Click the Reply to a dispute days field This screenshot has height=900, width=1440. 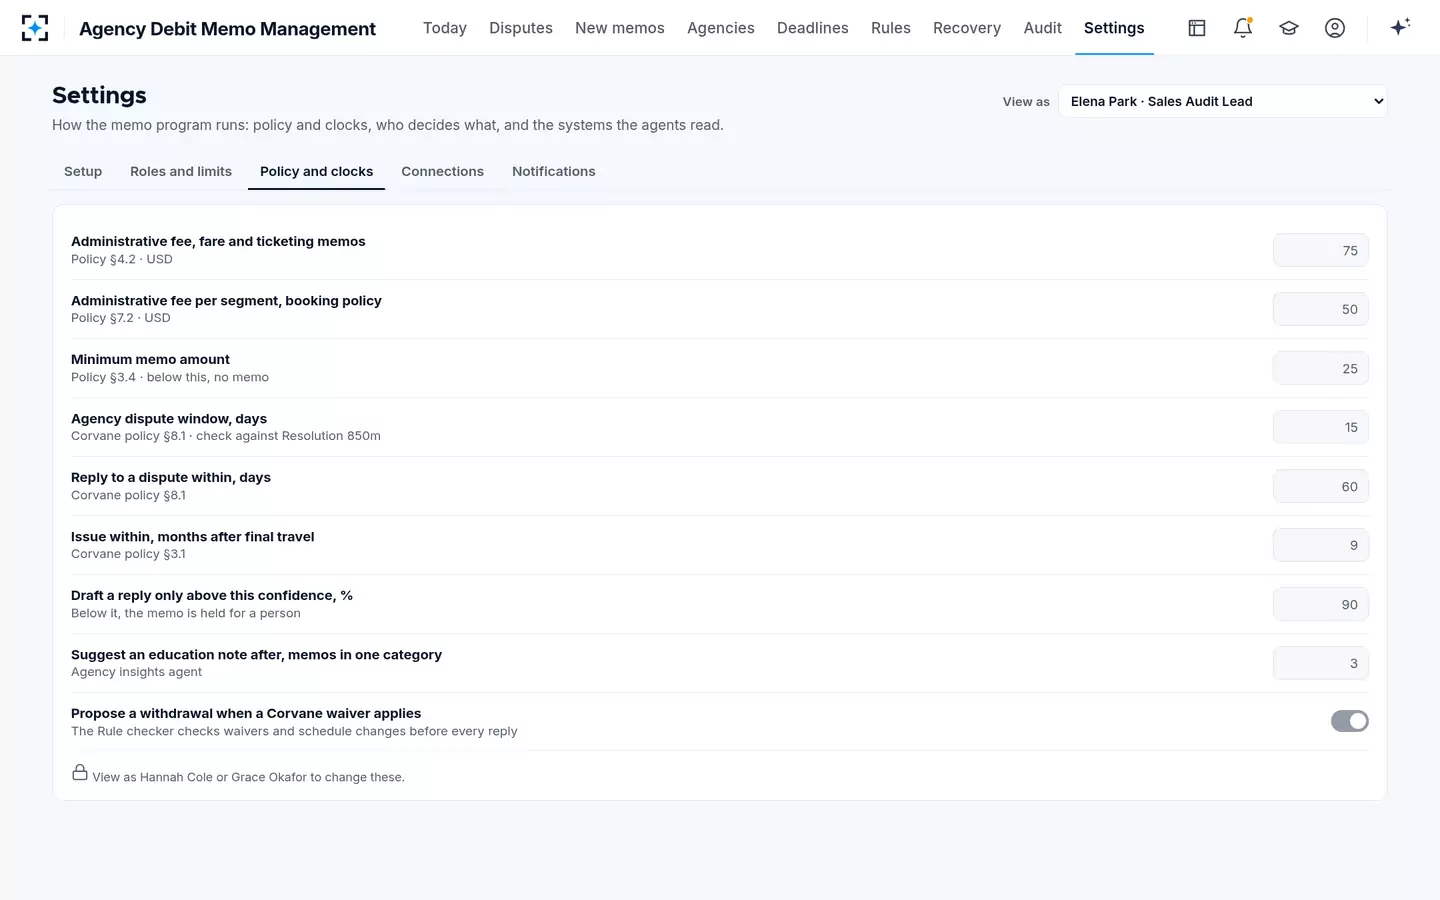pyautogui.click(x=1321, y=486)
